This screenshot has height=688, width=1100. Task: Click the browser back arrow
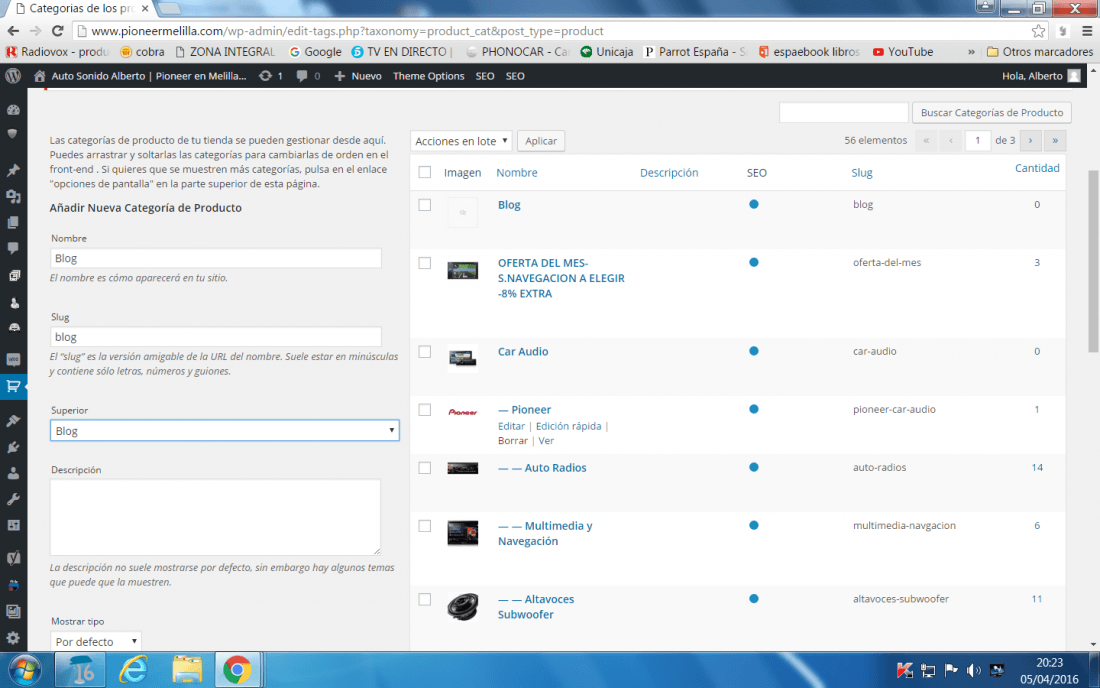[x=13, y=31]
